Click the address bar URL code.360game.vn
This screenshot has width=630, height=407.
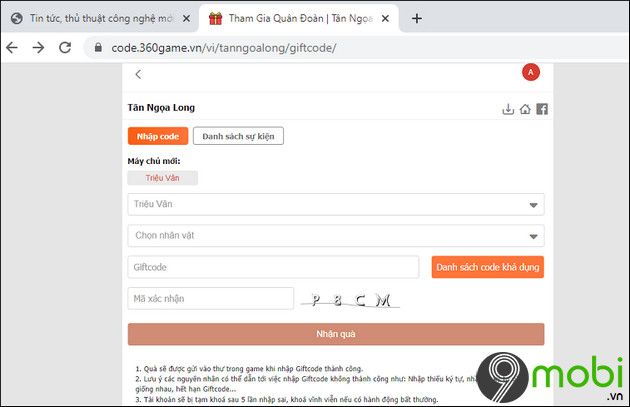point(223,48)
